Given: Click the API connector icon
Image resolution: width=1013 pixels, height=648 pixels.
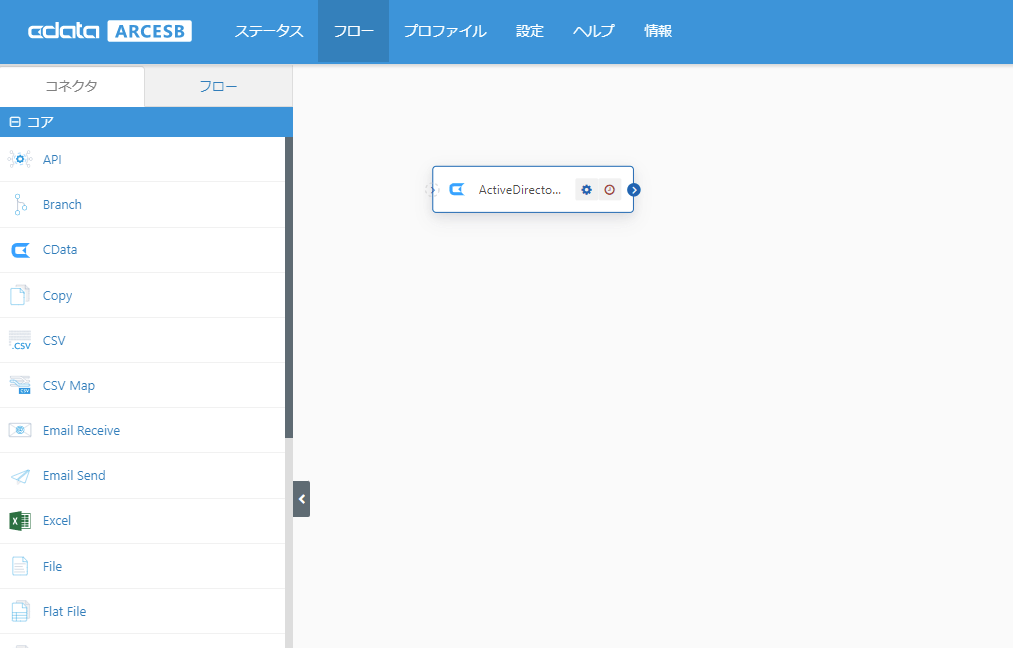Looking at the screenshot, I should (x=20, y=159).
